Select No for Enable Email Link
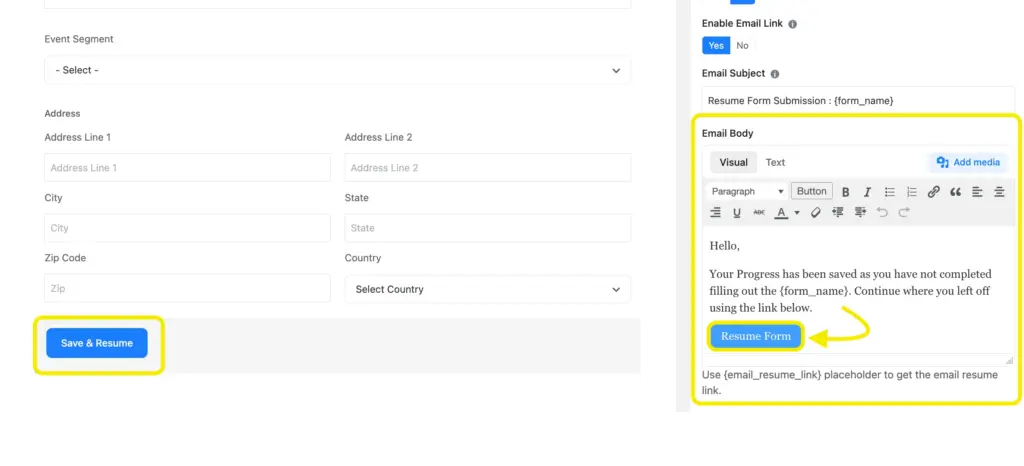The image size is (1024, 466). pyautogui.click(x=743, y=46)
